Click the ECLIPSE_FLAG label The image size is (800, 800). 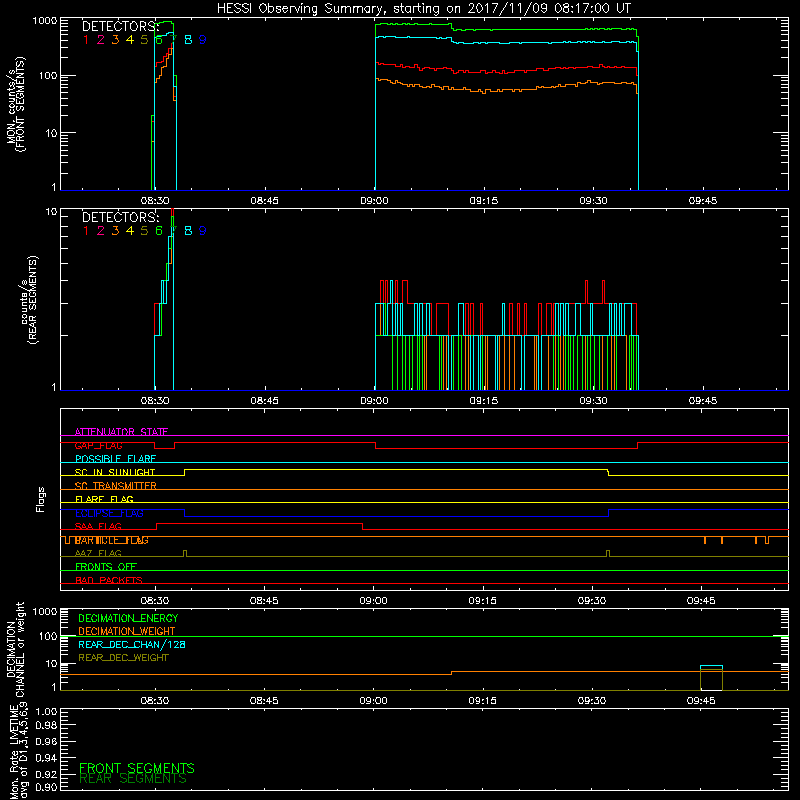pos(109,513)
